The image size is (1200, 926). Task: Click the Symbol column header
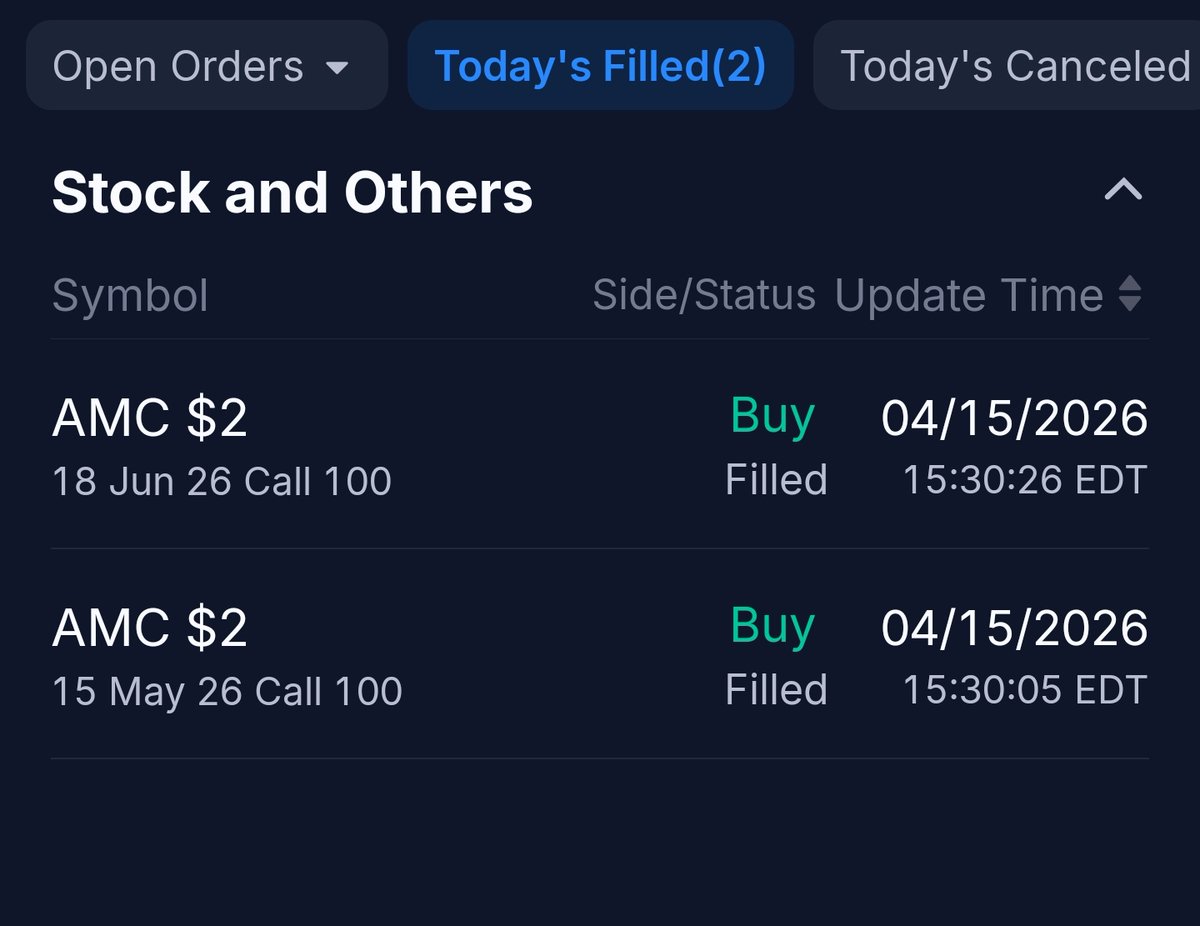coord(130,296)
